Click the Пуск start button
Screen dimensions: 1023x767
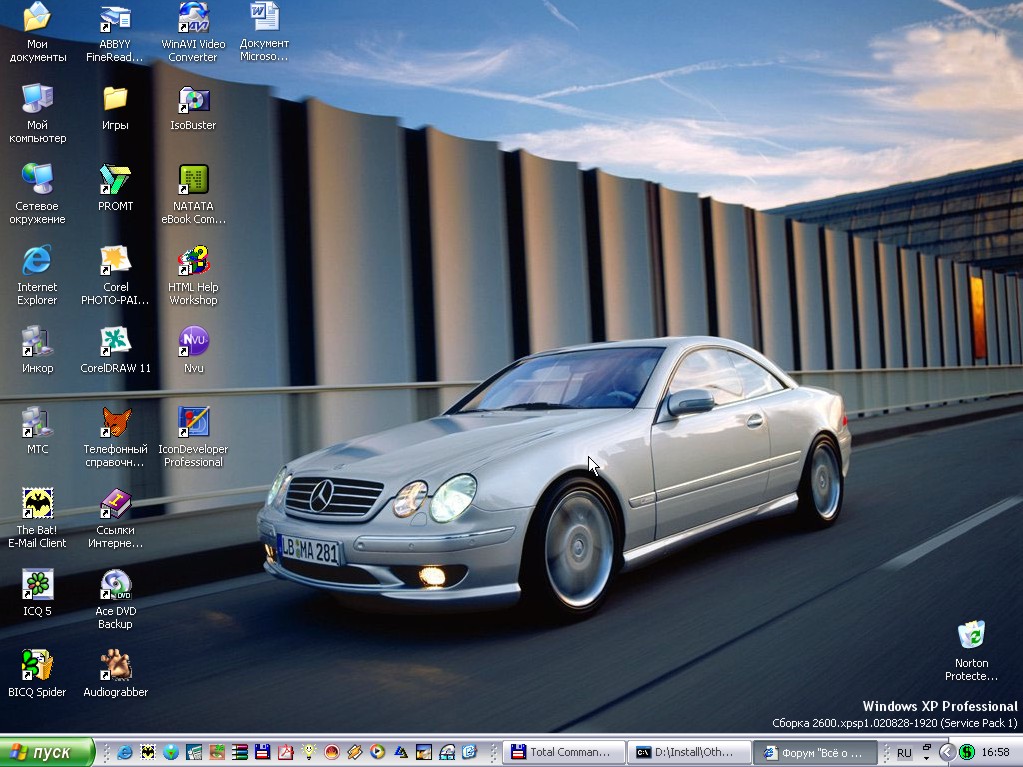point(47,752)
